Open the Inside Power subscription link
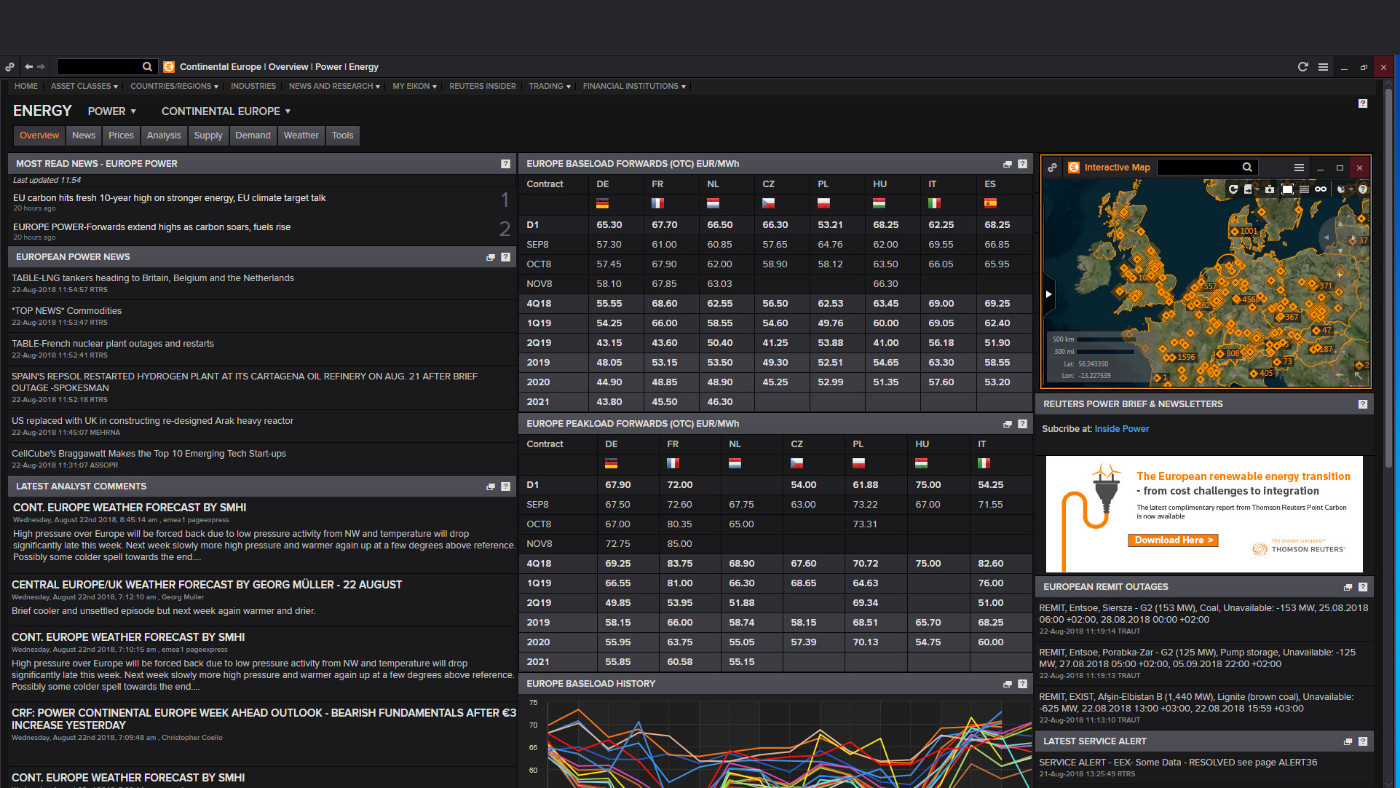The height and width of the screenshot is (788, 1400). (x=1122, y=429)
